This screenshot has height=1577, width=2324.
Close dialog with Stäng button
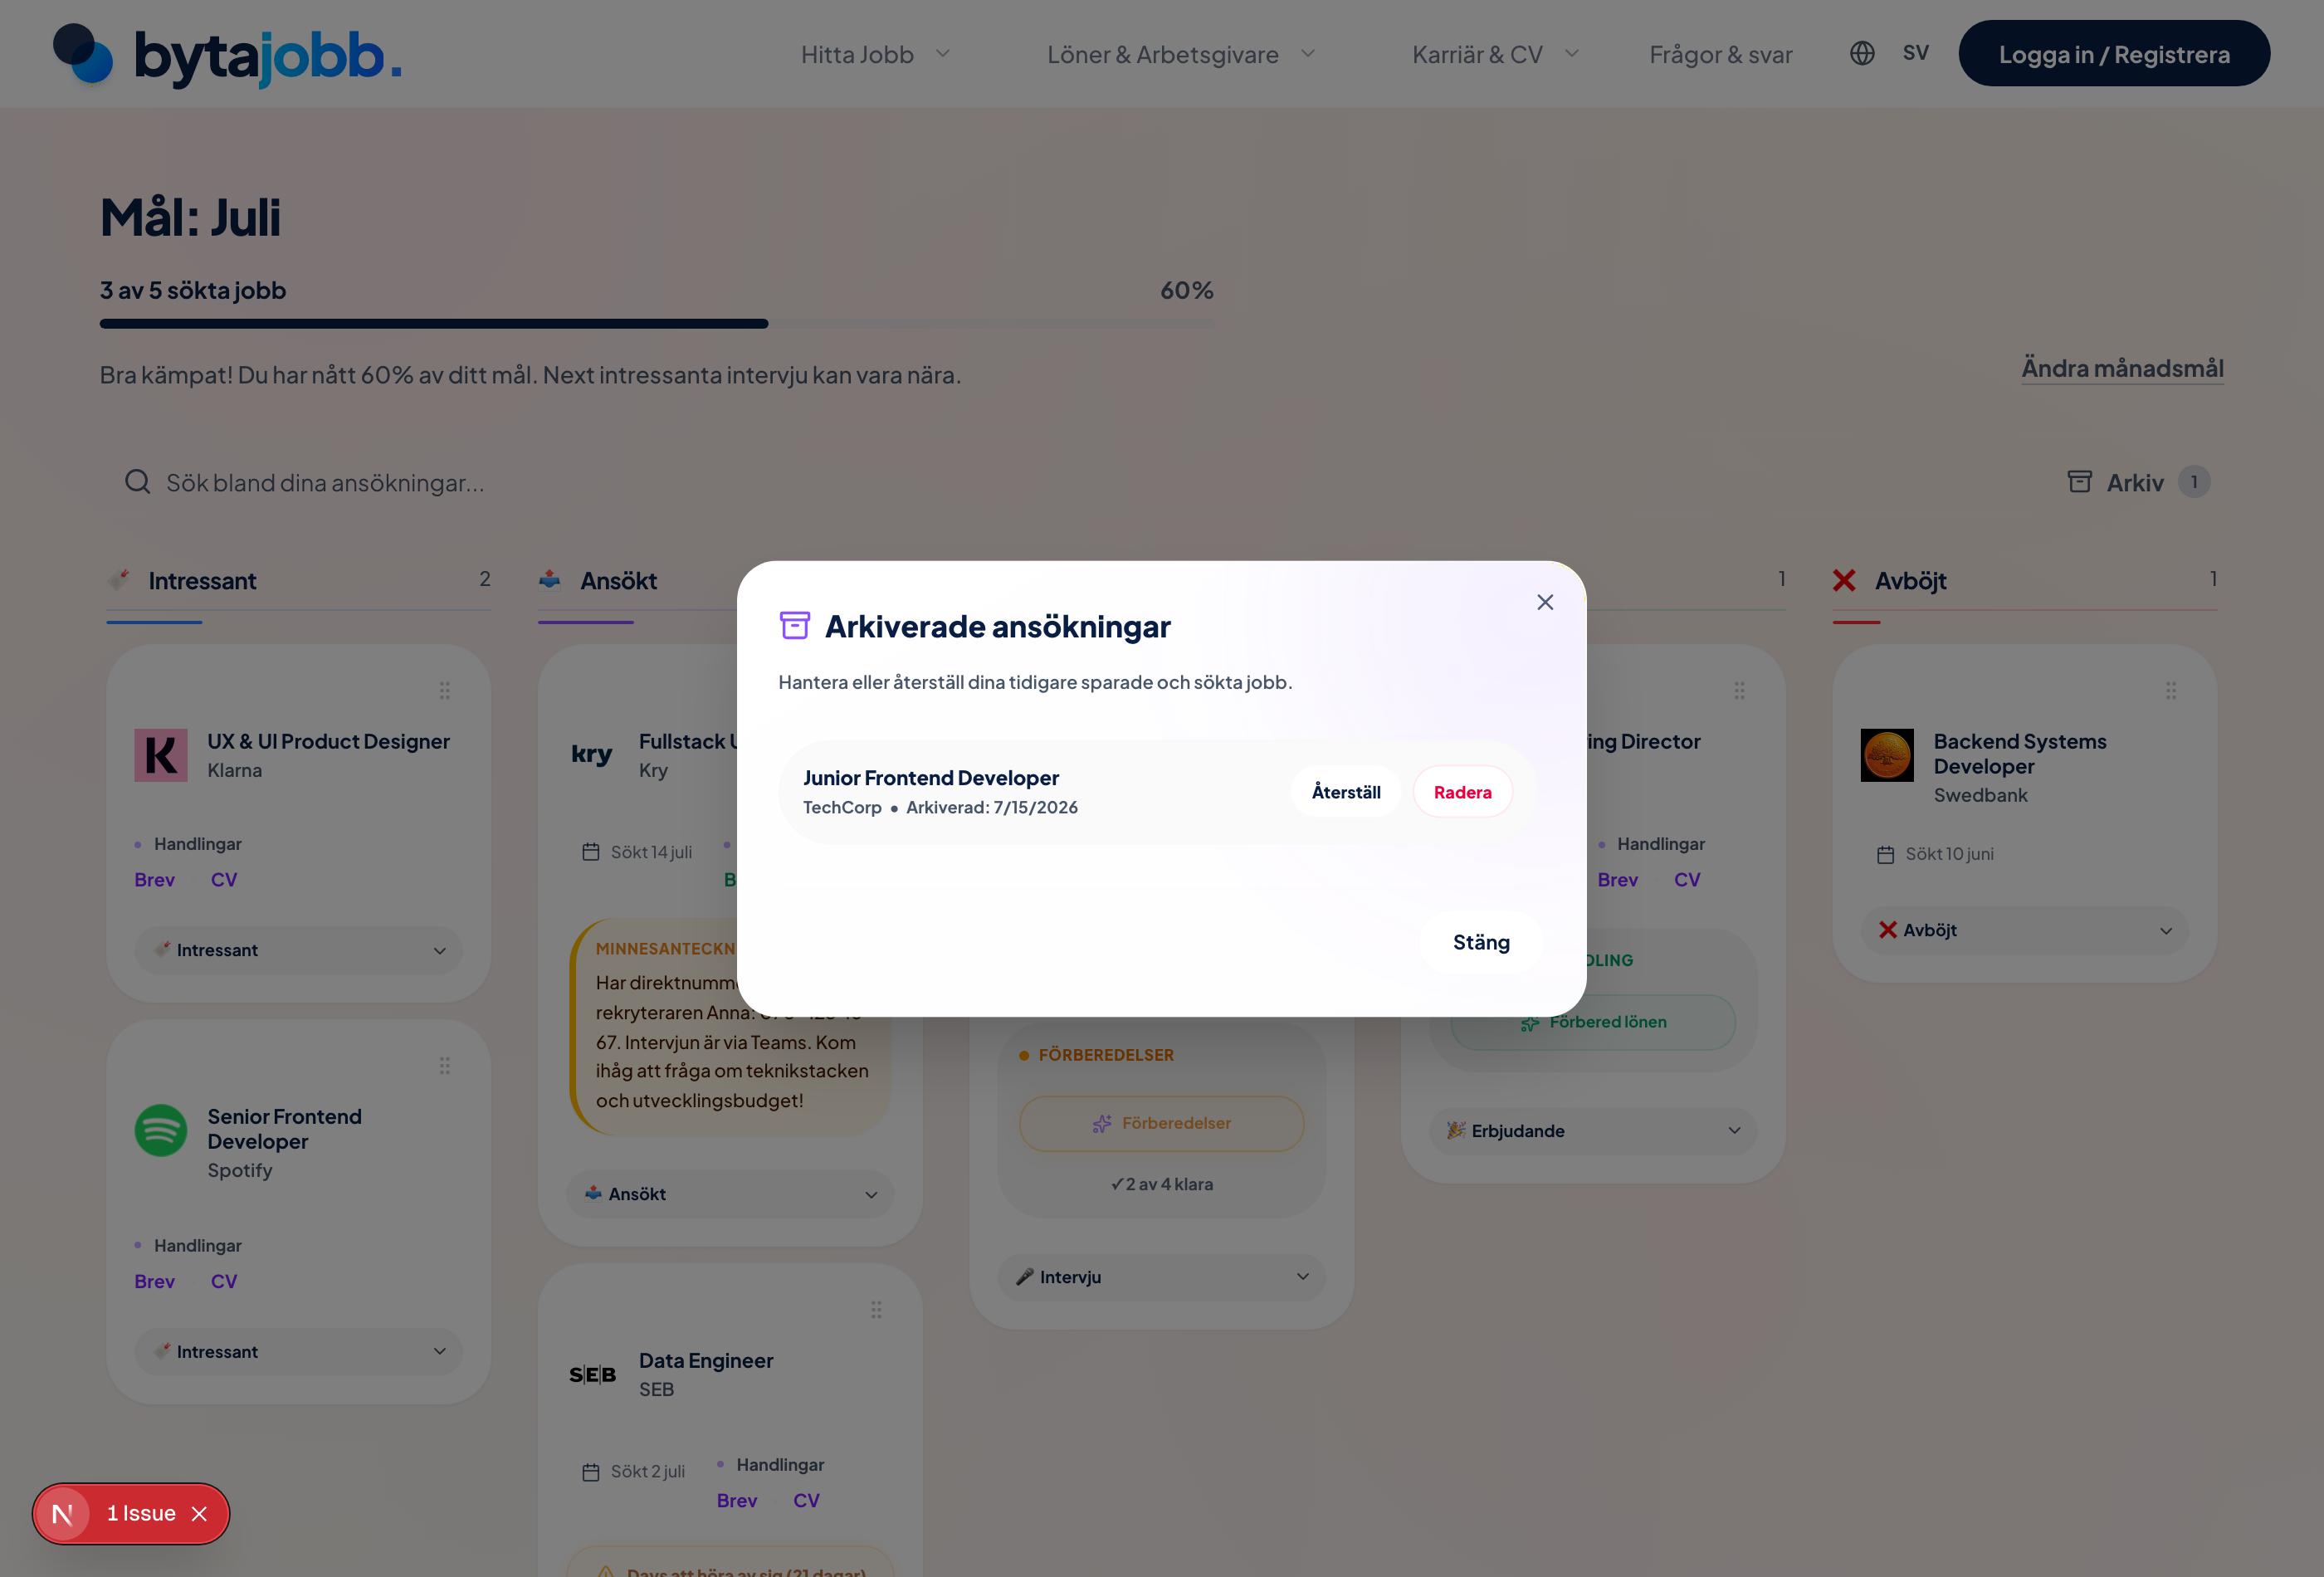coord(1481,942)
